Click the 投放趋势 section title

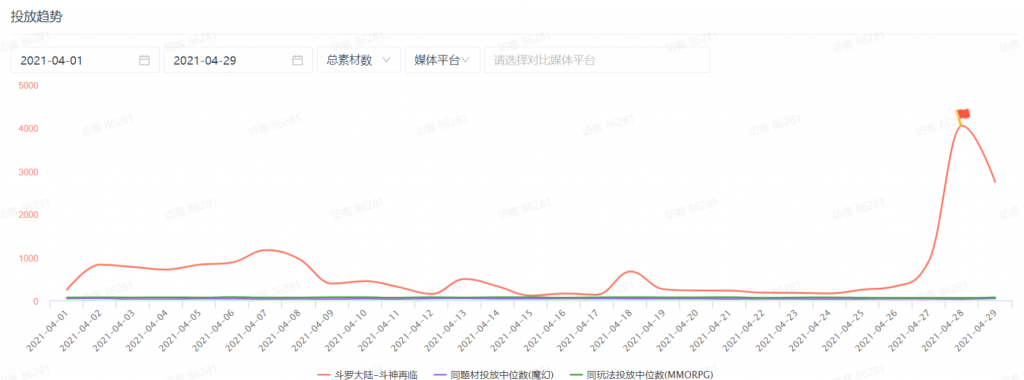(37, 17)
